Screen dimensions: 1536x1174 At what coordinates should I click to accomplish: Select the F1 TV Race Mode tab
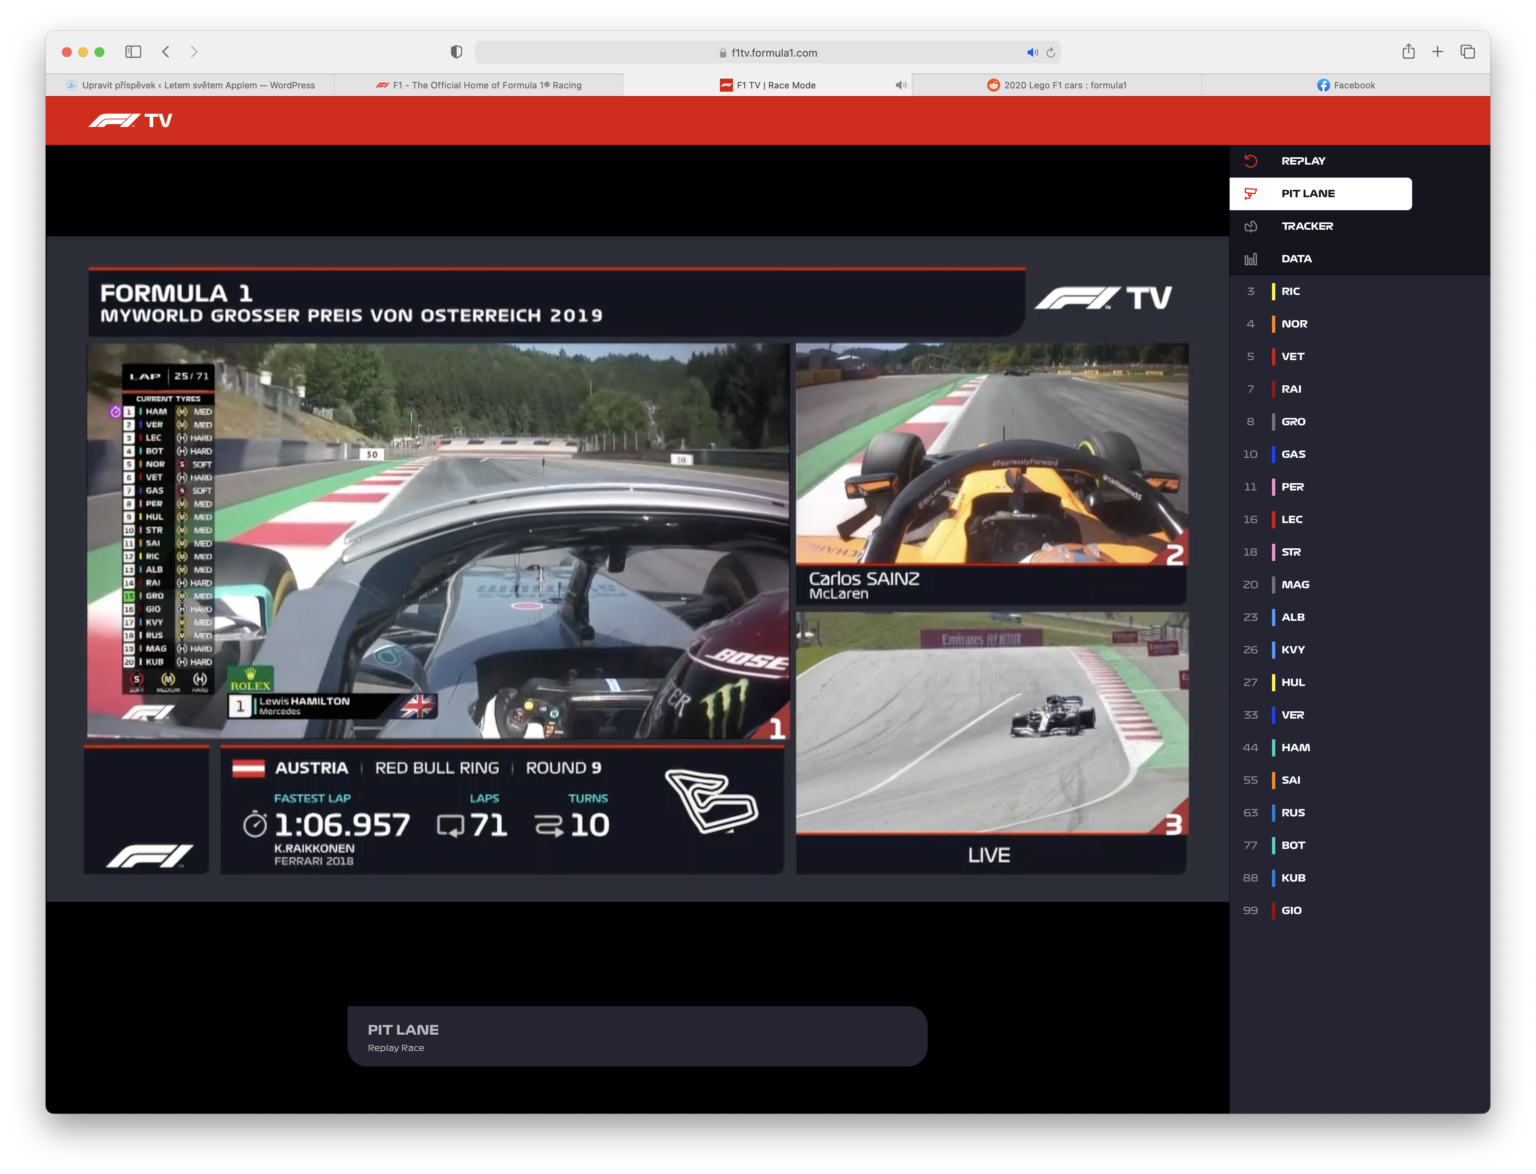767,86
